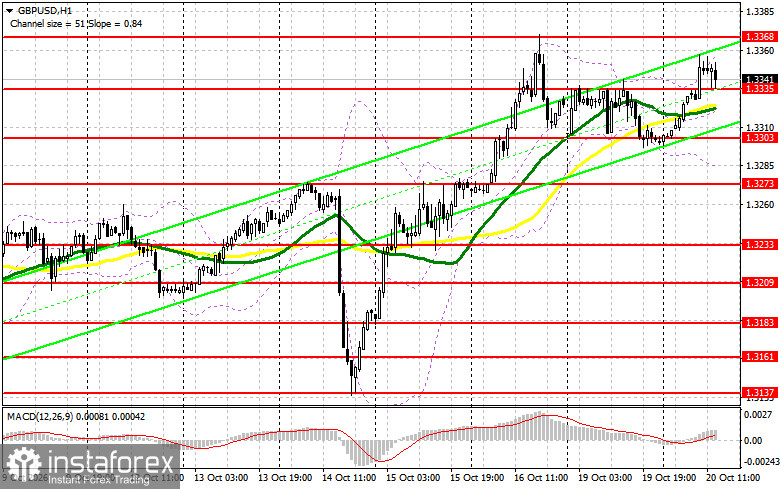Click the 1.3137 red price level label
The width and height of the screenshot is (781, 489).
(x=759, y=393)
